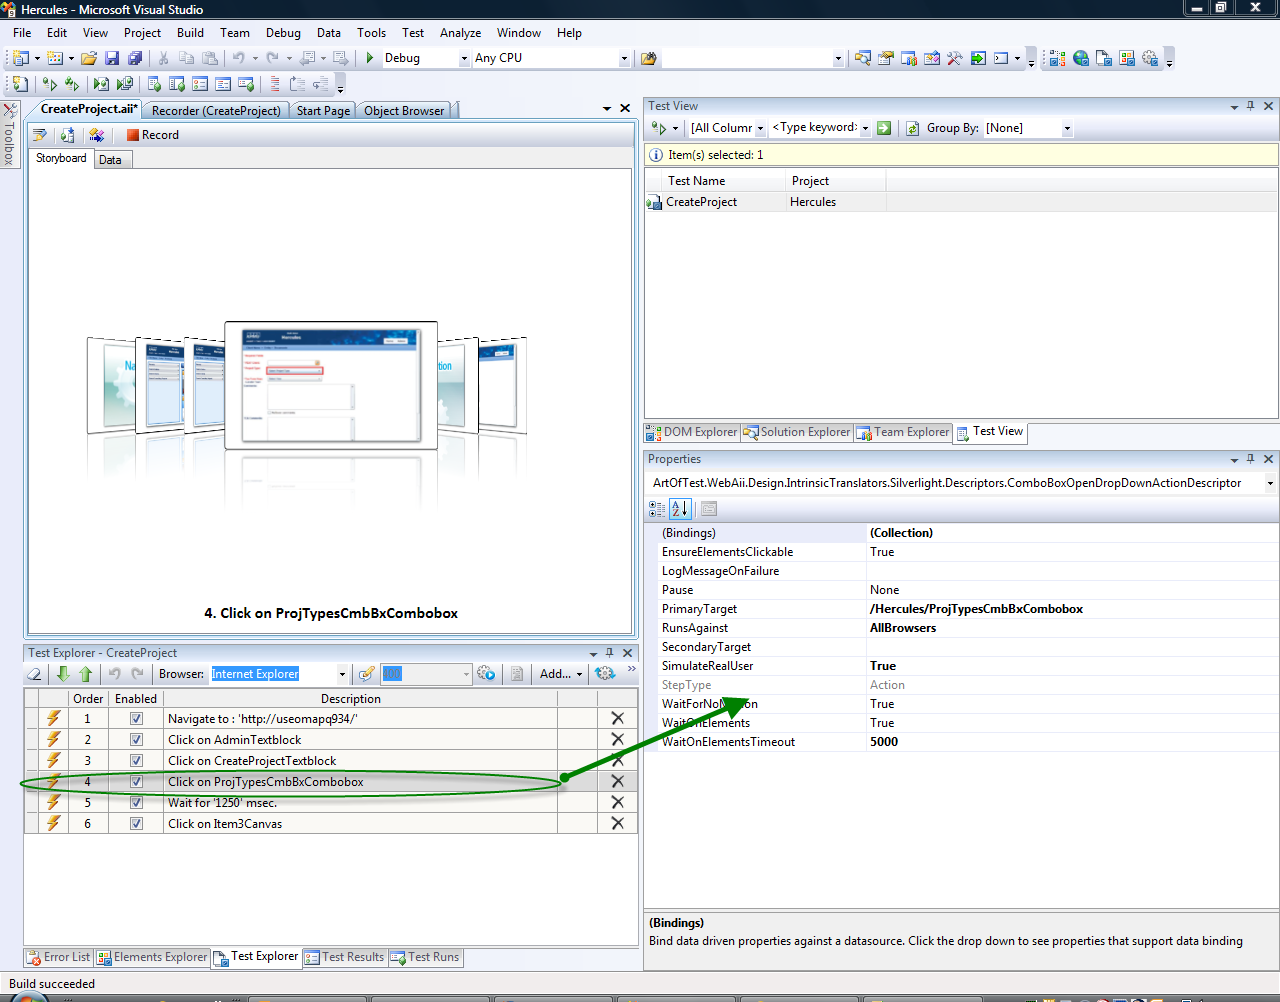Click the Start Debugging play icon
This screenshot has width=1280, height=1002.
[370, 58]
